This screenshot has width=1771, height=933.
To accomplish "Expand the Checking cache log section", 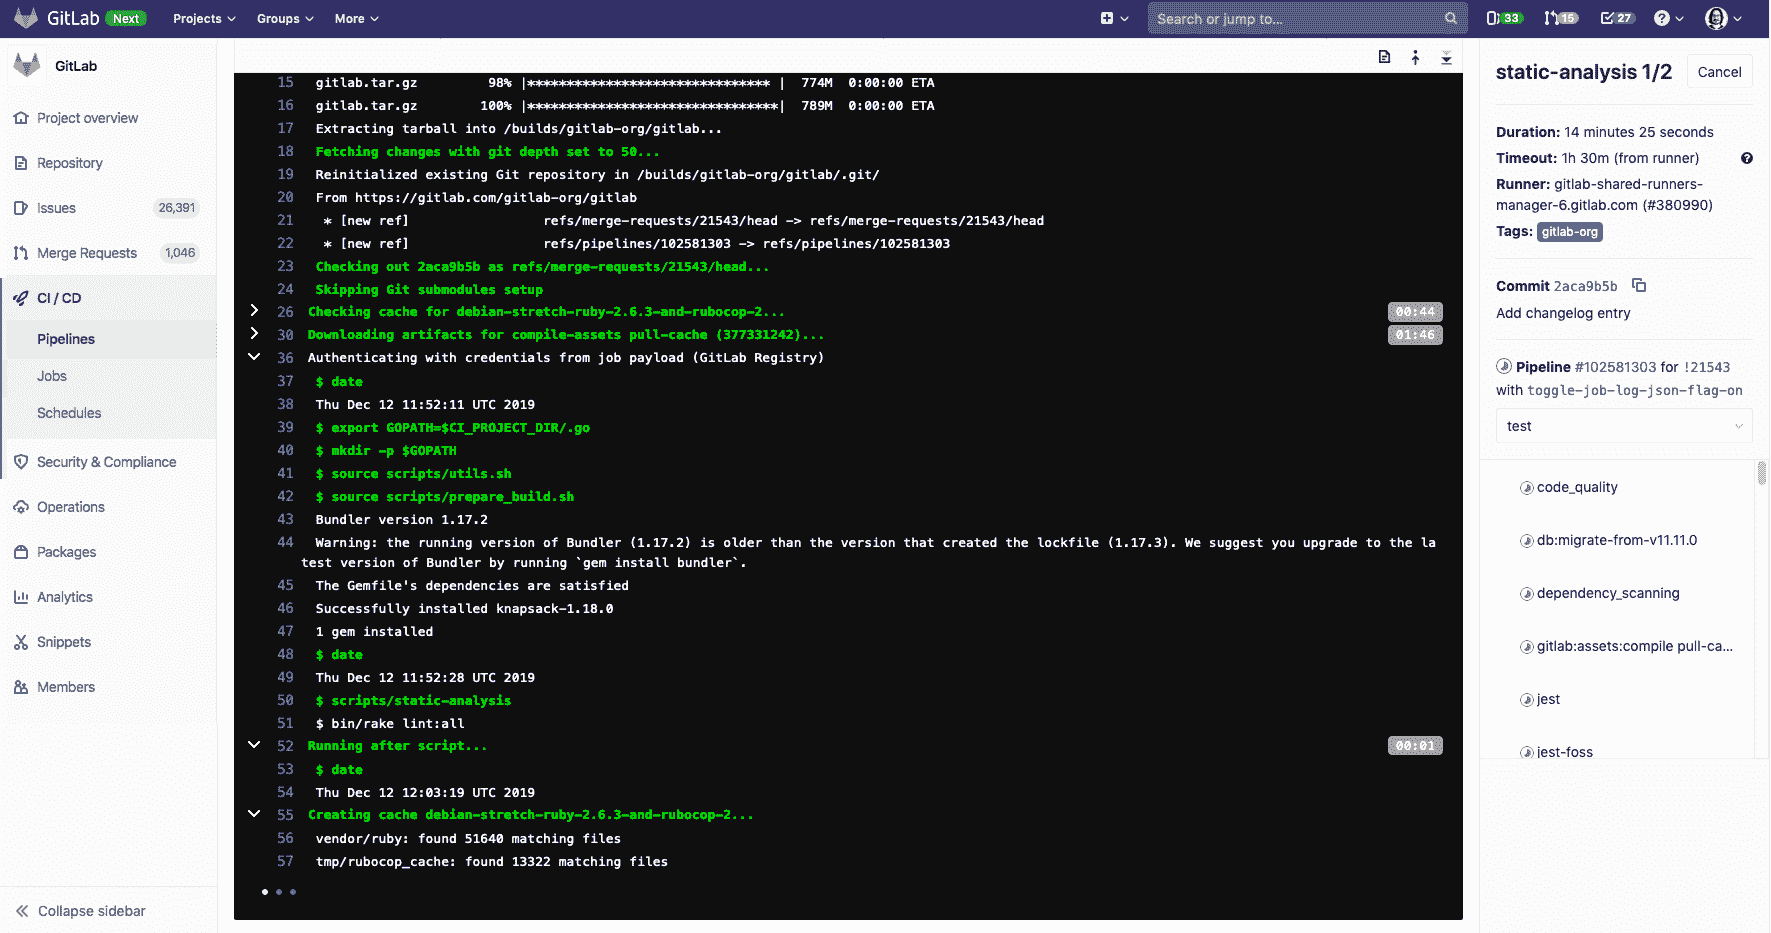I will pyautogui.click(x=254, y=311).
